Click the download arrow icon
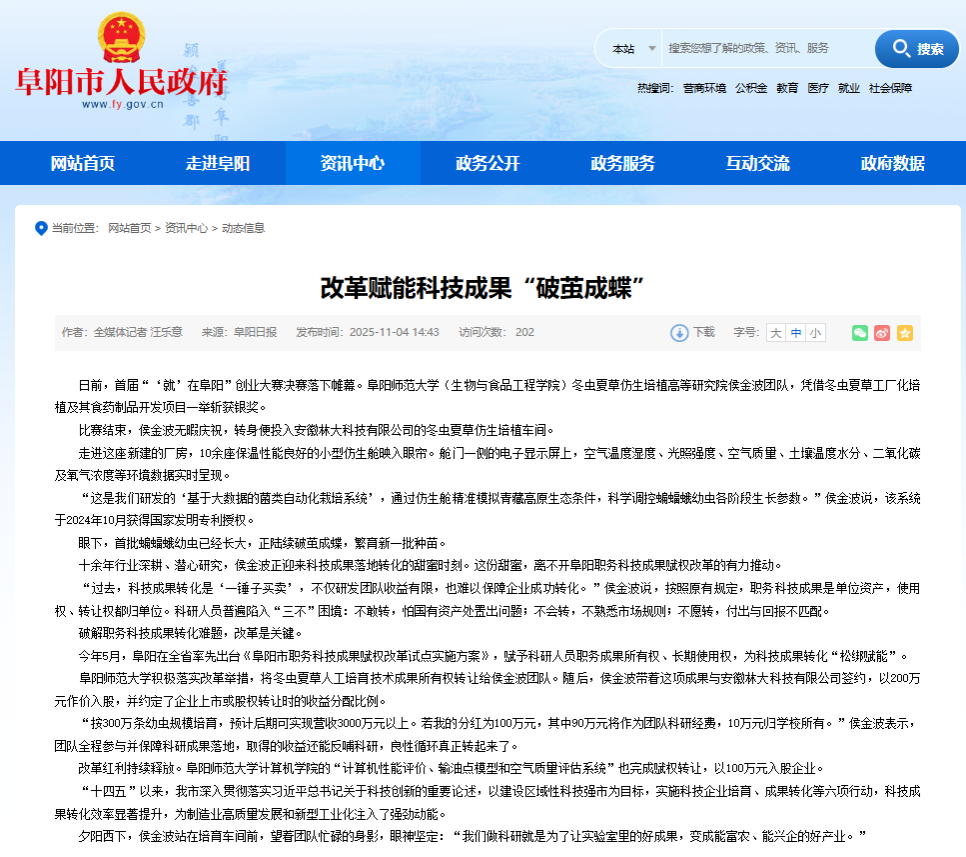Image resolution: width=966 pixels, height=857 pixels. coord(679,333)
